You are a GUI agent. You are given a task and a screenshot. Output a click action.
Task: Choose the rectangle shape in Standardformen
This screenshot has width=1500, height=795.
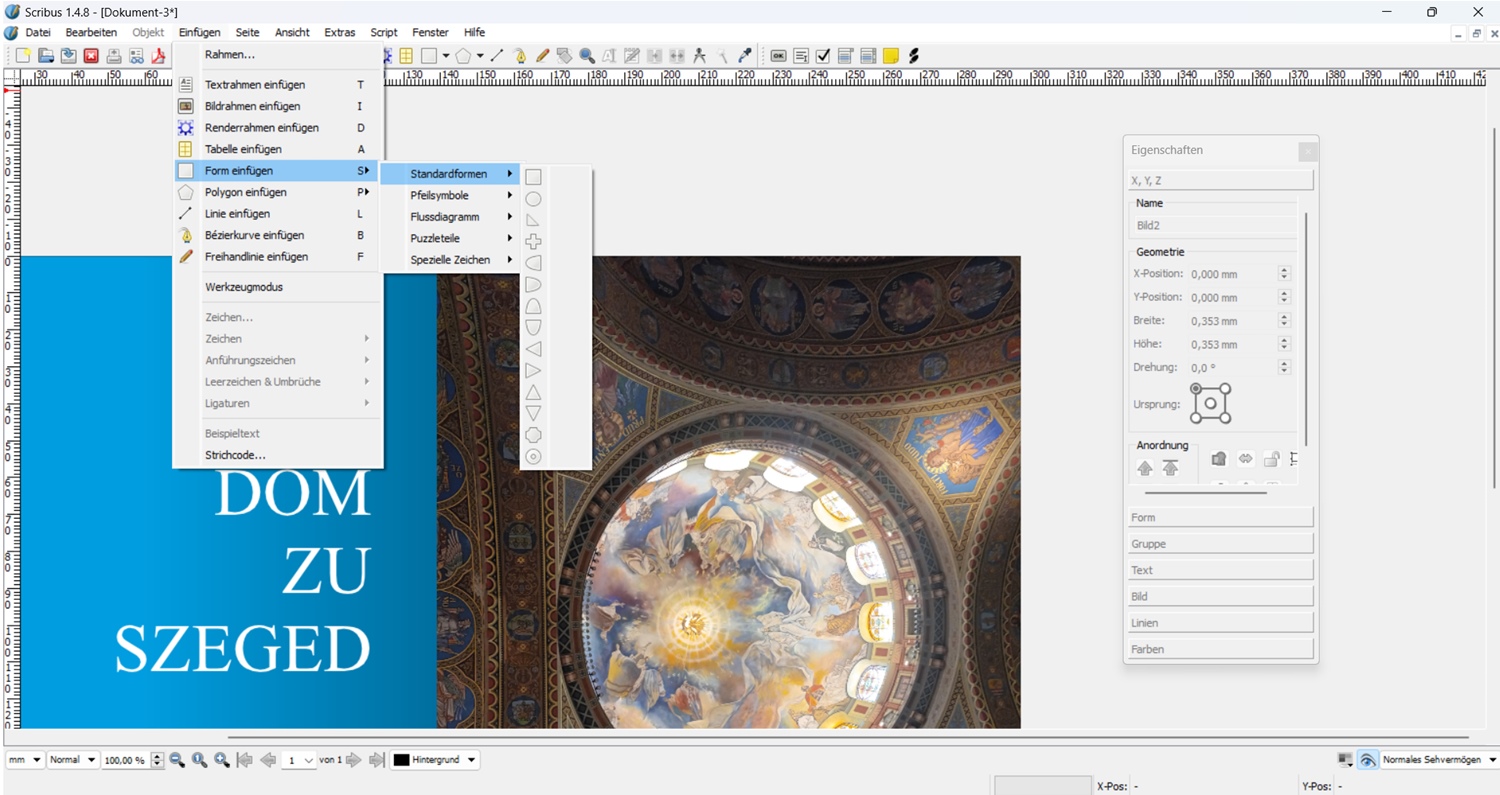point(533,177)
